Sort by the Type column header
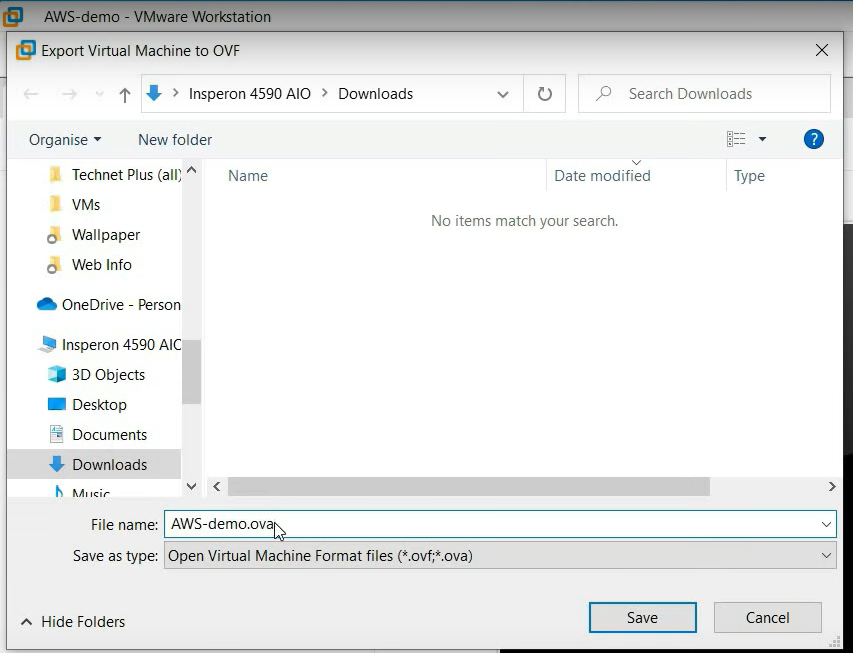The height and width of the screenshot is (653, 853). tap(749, 176)
